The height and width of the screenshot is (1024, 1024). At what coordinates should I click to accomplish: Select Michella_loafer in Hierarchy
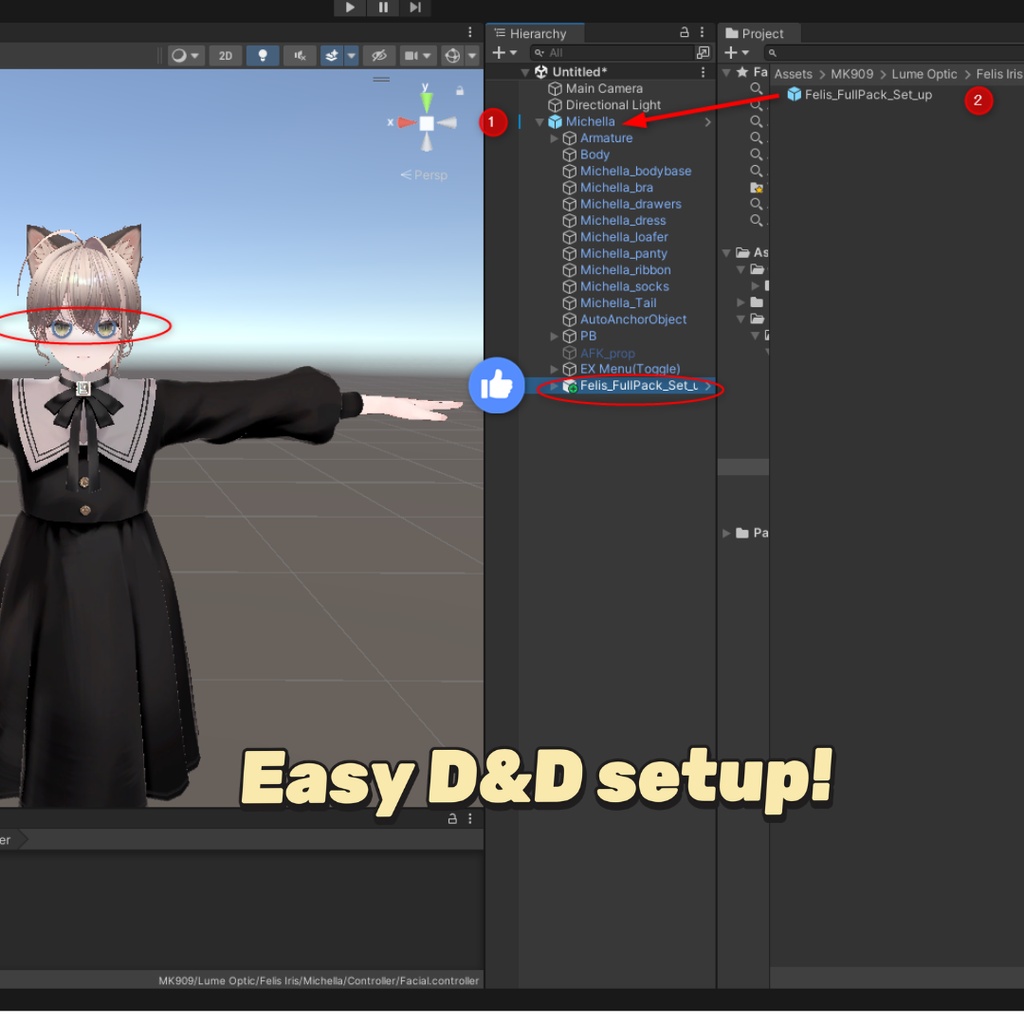click(x=624, y=237)
